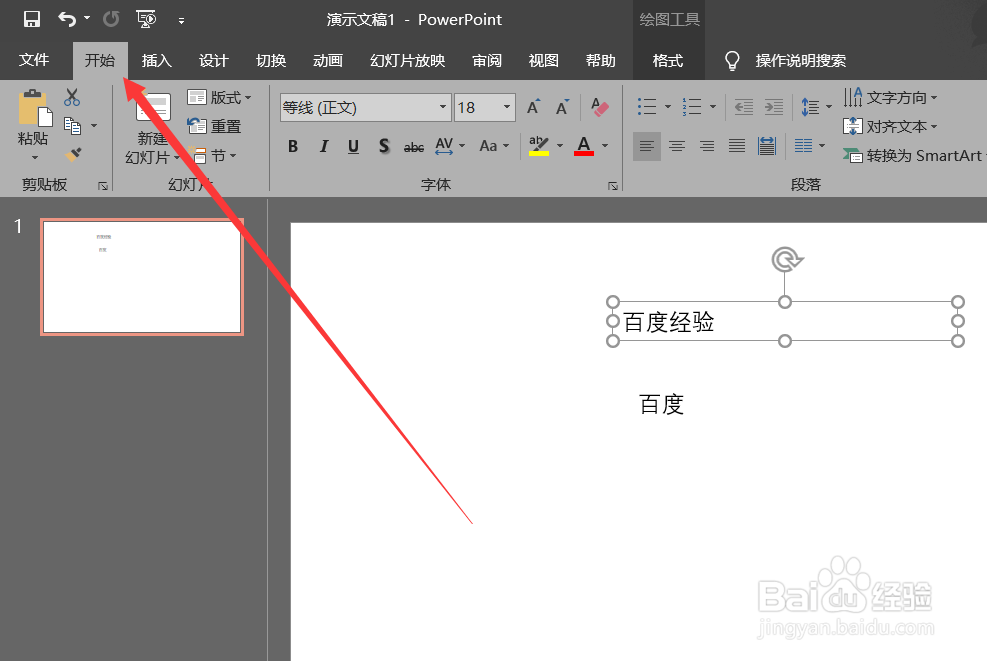The height and width of the screenshot is (661, 987).
Task: Open the 文件 file tab
Action: (34, 60)
